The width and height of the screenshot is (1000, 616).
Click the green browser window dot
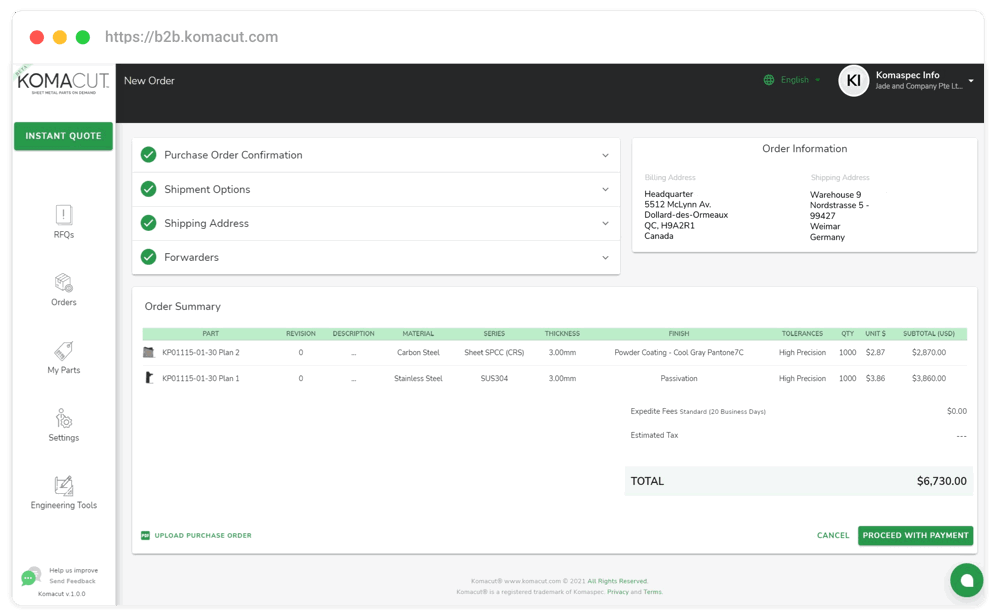tap(82, 37)
